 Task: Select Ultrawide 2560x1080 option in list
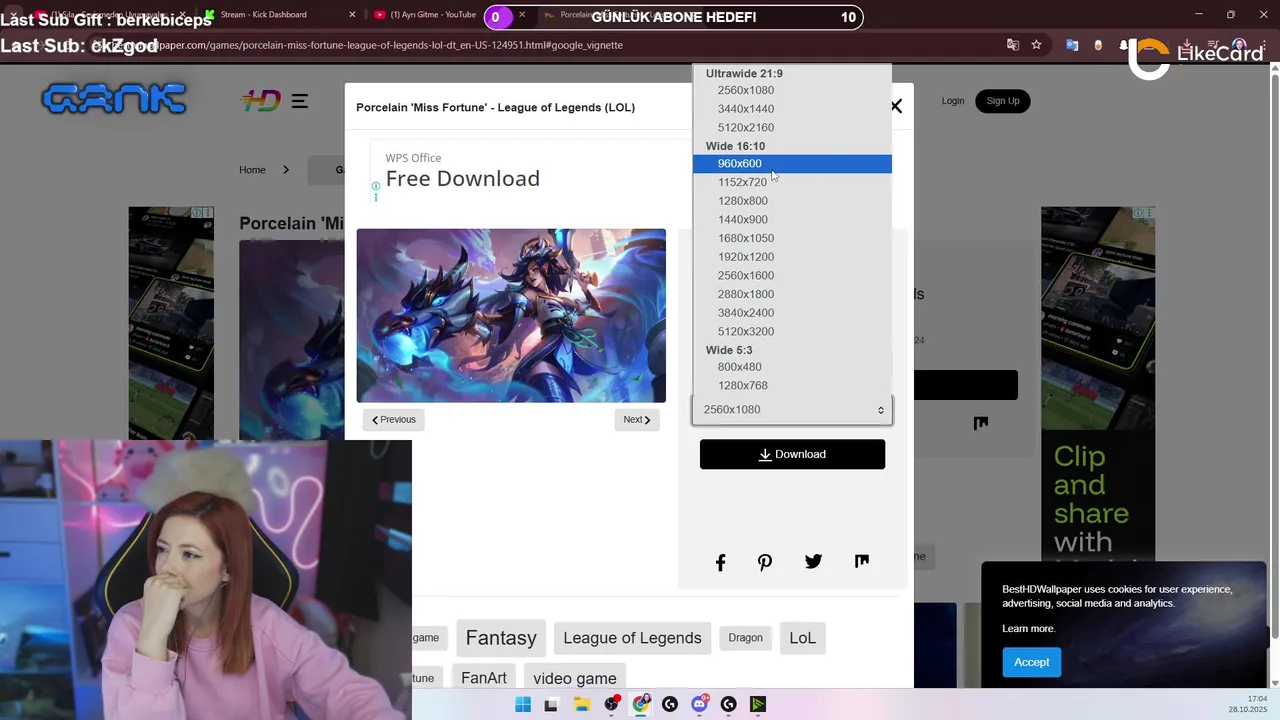pyautogui.click(x=792, y=90)
